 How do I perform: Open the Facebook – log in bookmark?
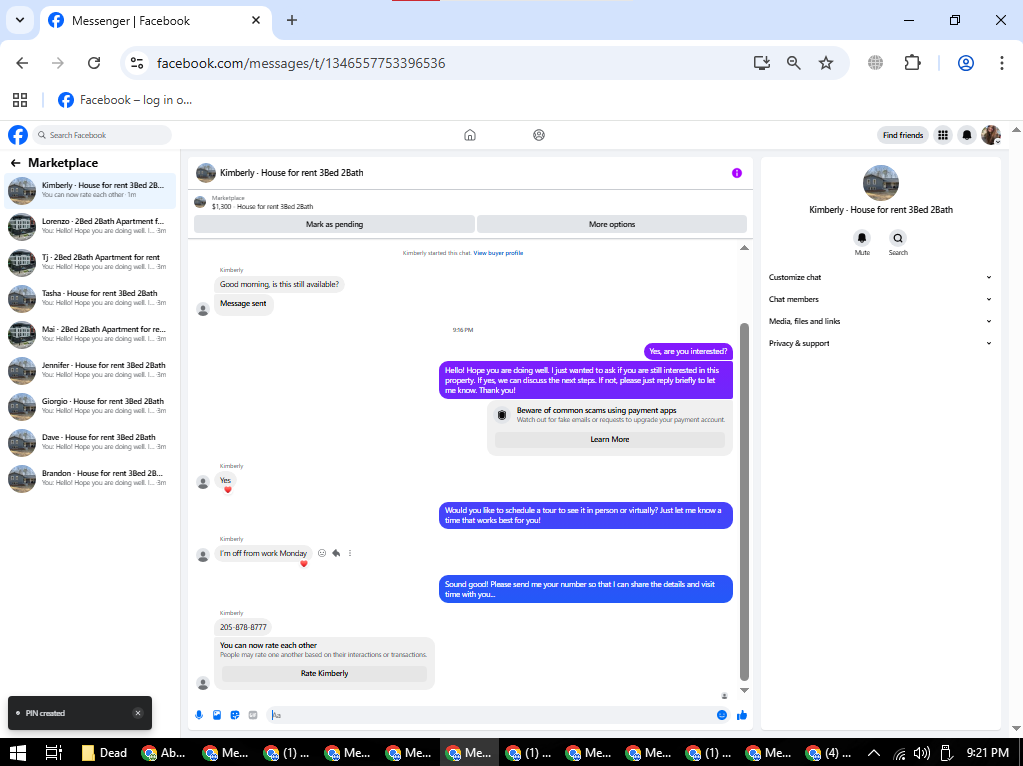pyautogui.click(x=125, y=100)
